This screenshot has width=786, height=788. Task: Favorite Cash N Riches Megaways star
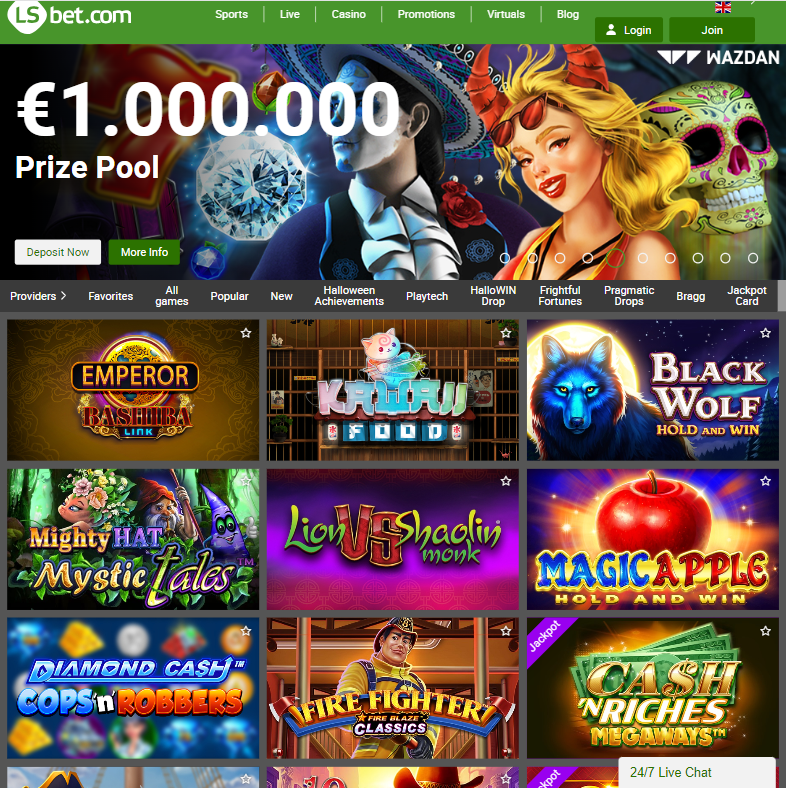coord(765,631)
